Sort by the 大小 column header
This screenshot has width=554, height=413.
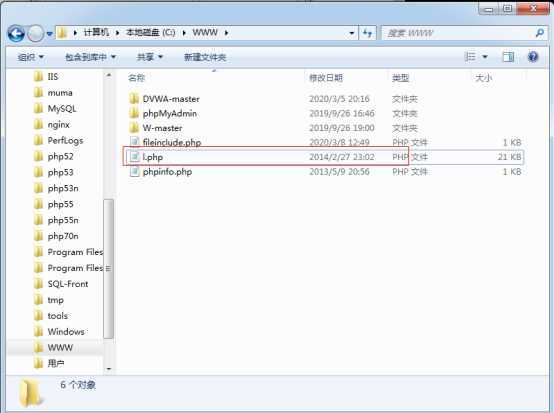[484, 78]
